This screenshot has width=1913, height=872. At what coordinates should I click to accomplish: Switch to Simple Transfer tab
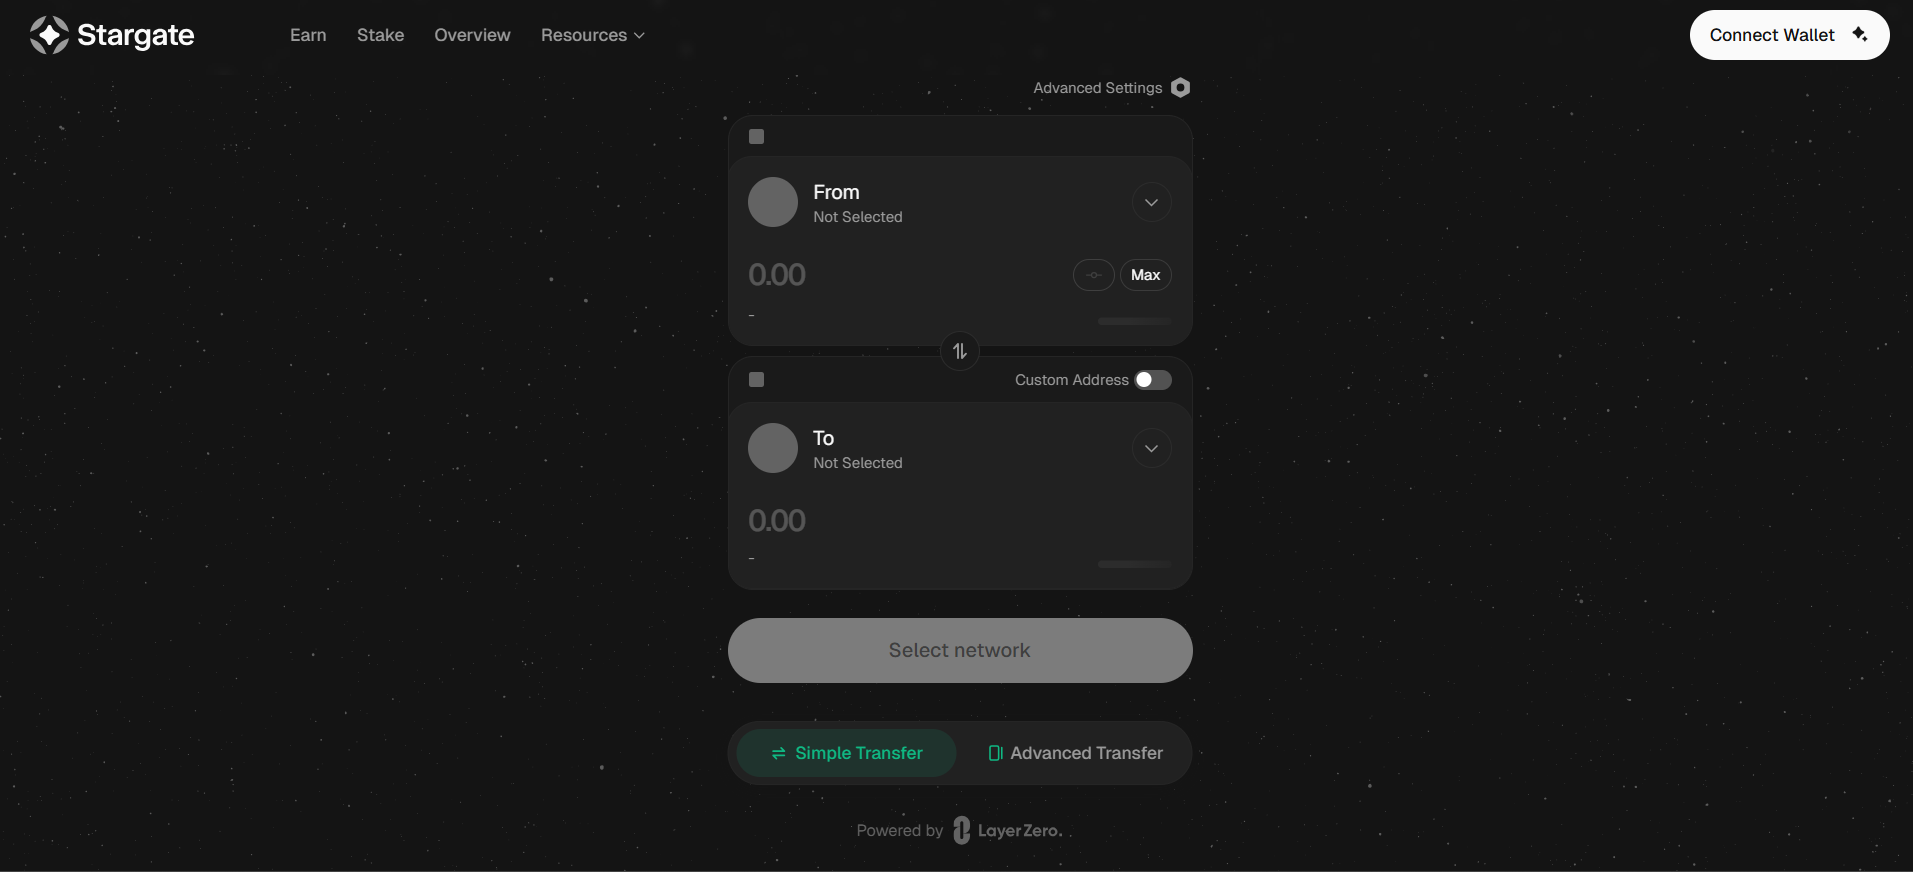(847, 753)
